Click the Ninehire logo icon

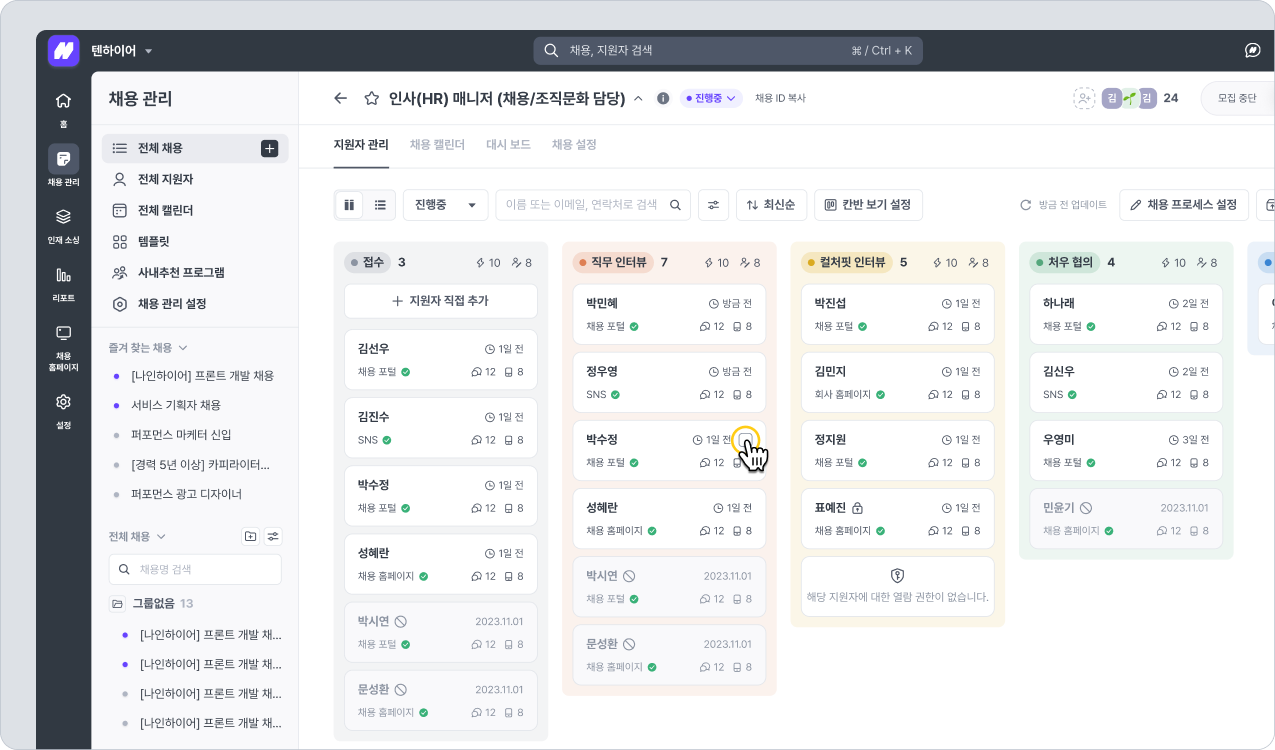[x=63, y=50]
